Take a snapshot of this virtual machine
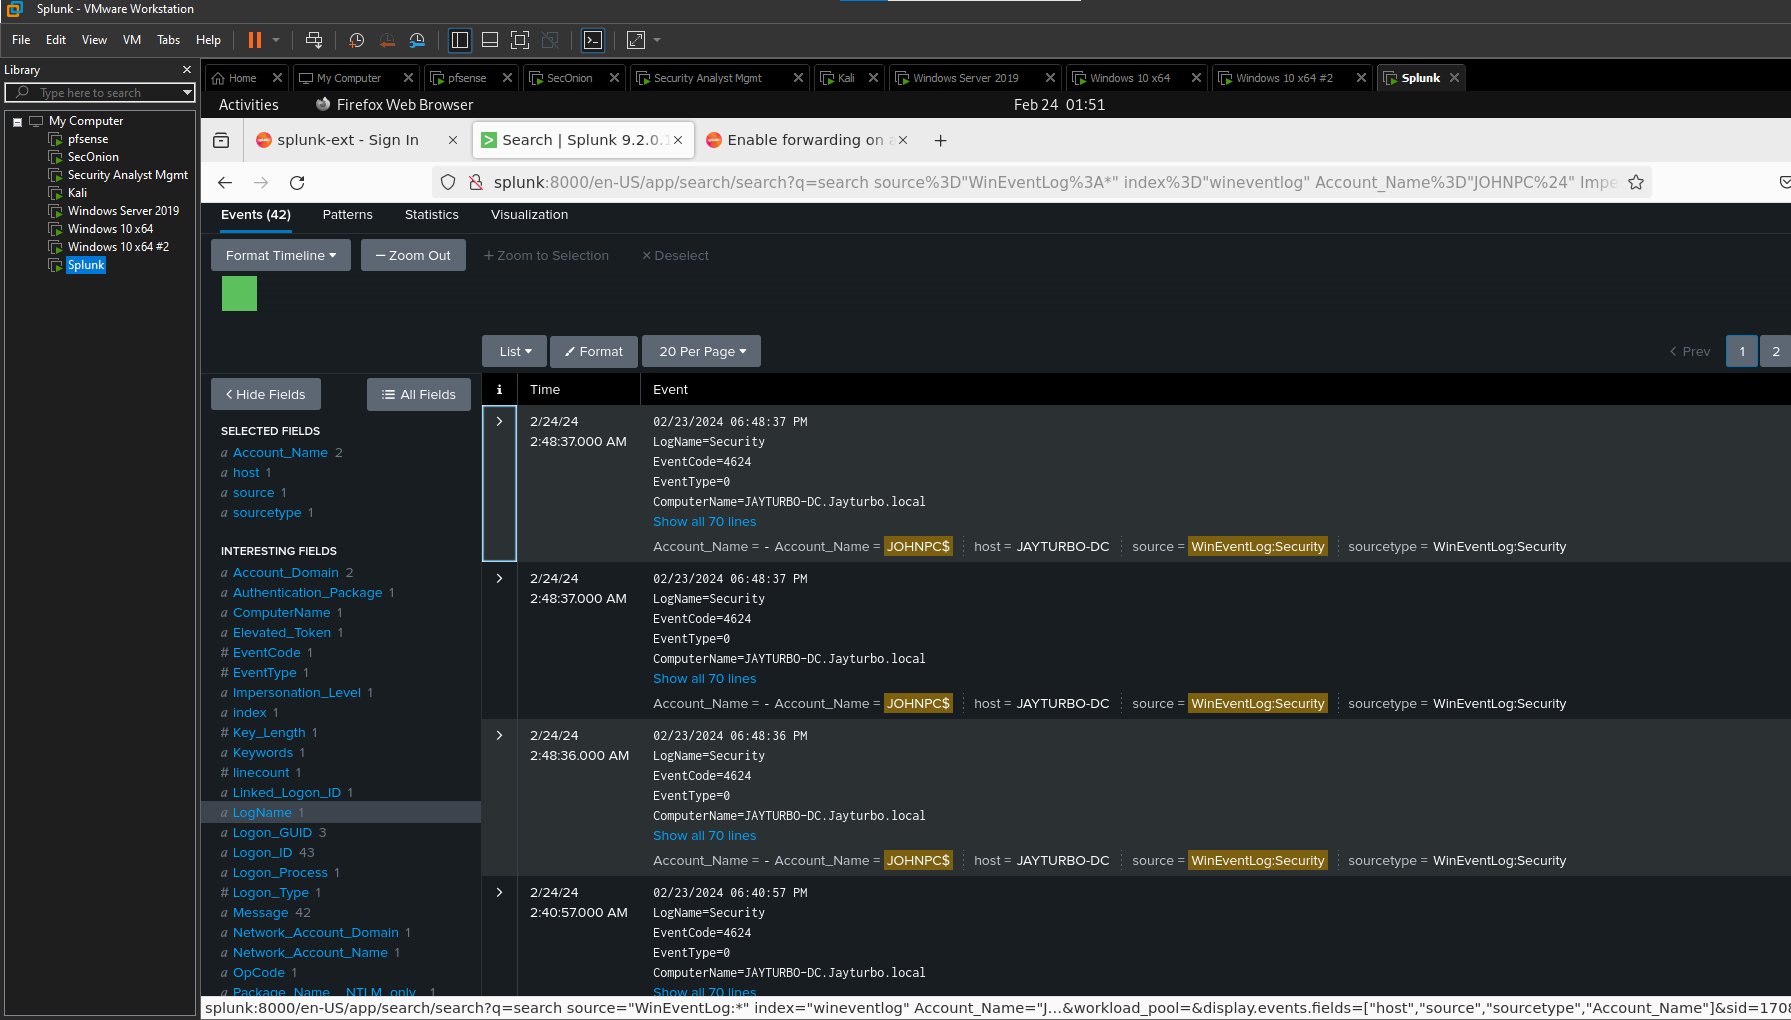Viewport: 1791px width, 1020px height. point(356,40)
